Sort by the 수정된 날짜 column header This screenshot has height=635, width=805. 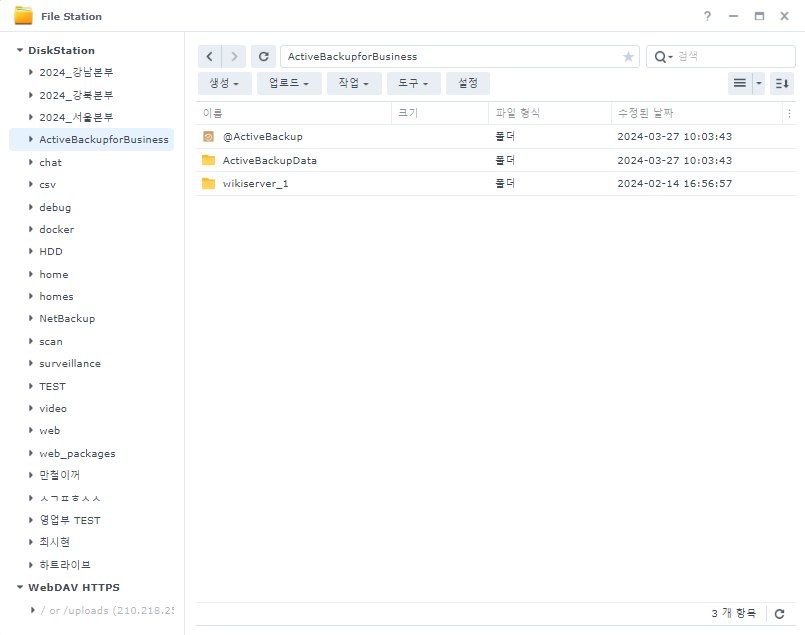[697, 113]
